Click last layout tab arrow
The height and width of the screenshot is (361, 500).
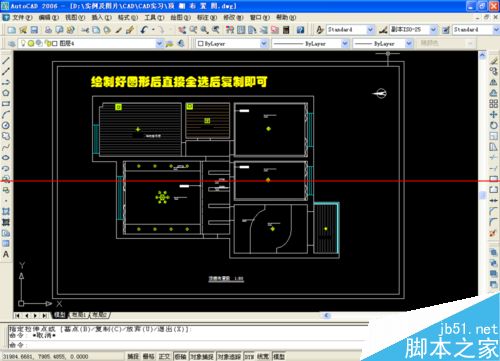(44, 315)
